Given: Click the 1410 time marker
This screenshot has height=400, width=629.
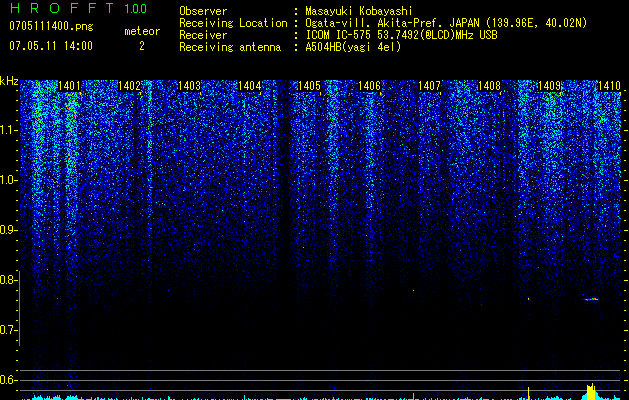Looking at the screenshot, I should click(609, 86).
